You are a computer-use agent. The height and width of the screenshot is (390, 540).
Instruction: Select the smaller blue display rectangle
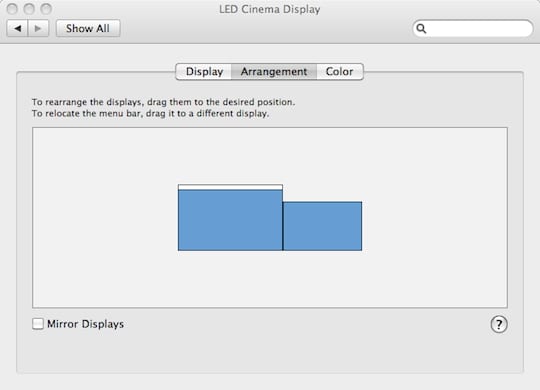pos(322,226)
